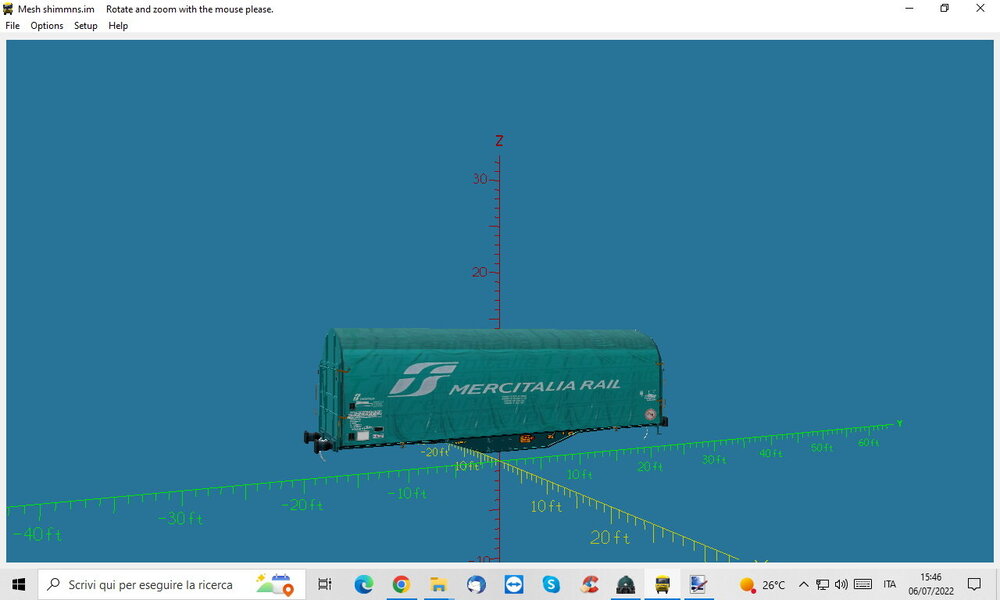This screenshot has height=600, width=1000.
Task: Open the clock showing 15:46 06/07/2022
Action: [931, 584]
